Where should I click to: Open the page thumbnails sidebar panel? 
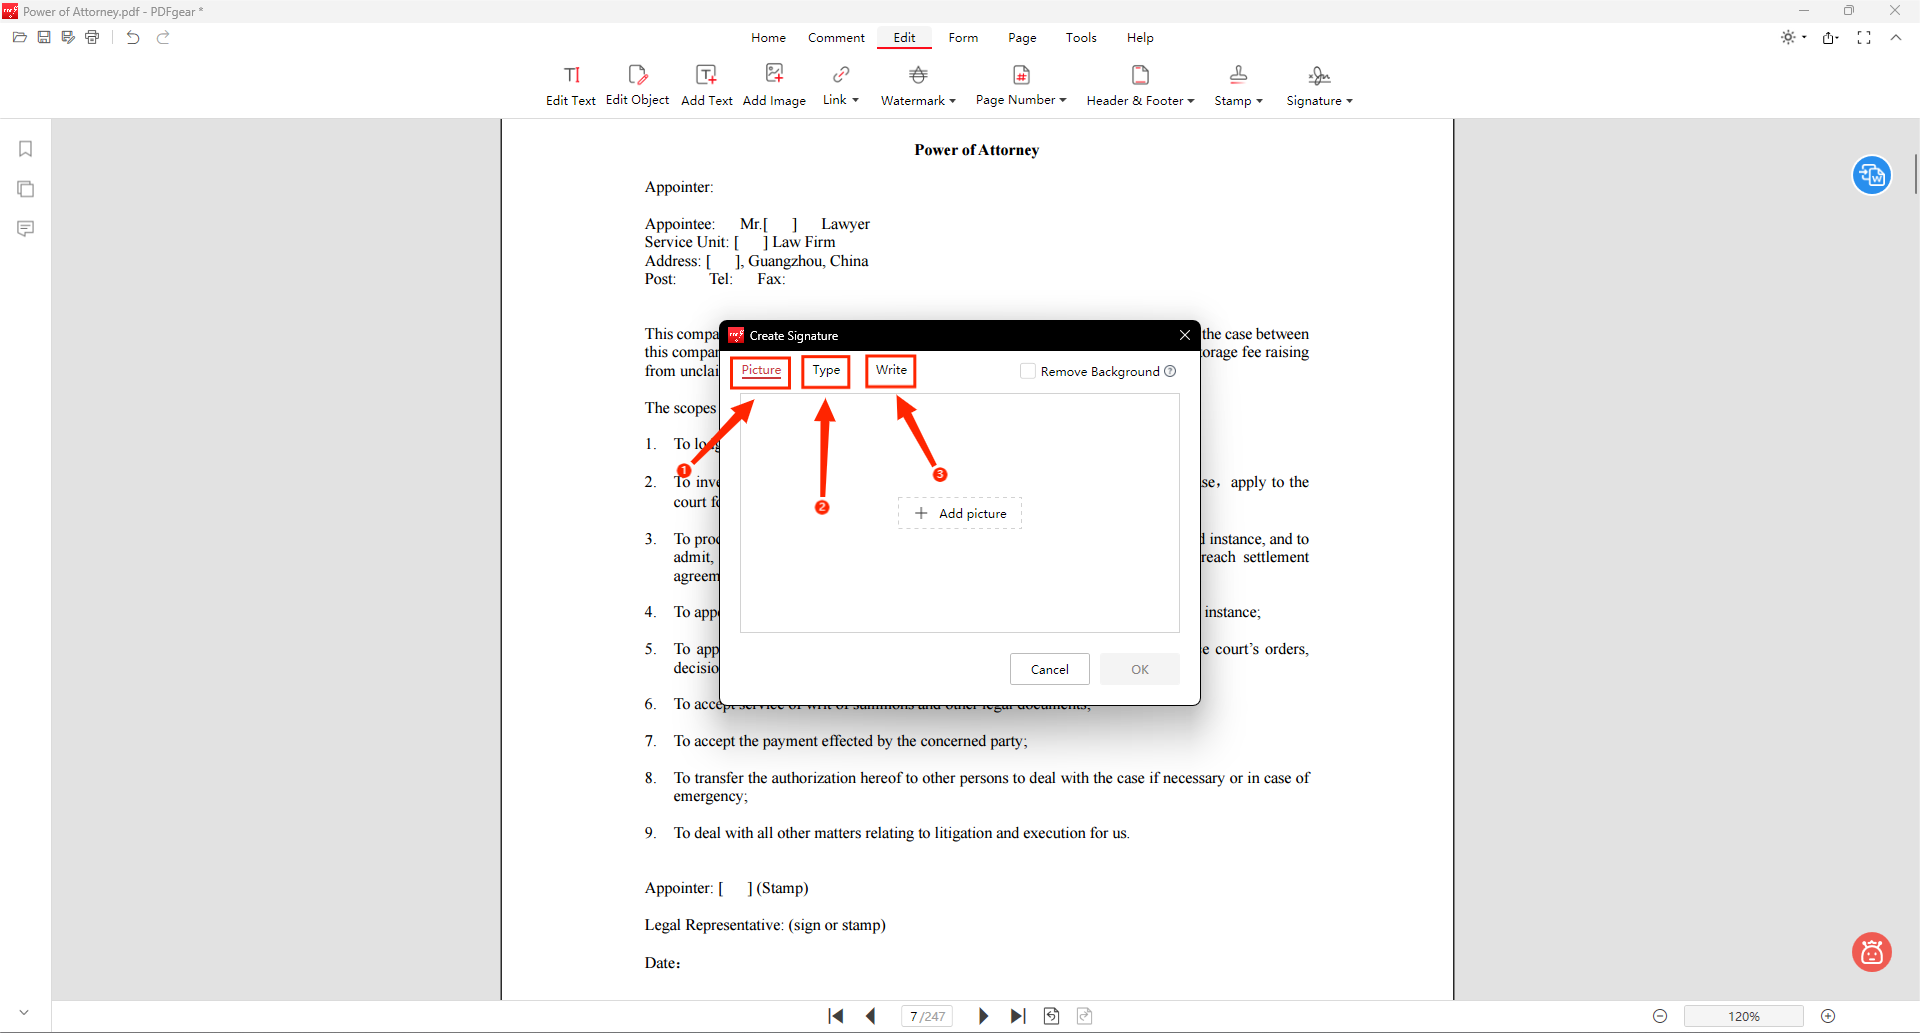tap(25, 188)
